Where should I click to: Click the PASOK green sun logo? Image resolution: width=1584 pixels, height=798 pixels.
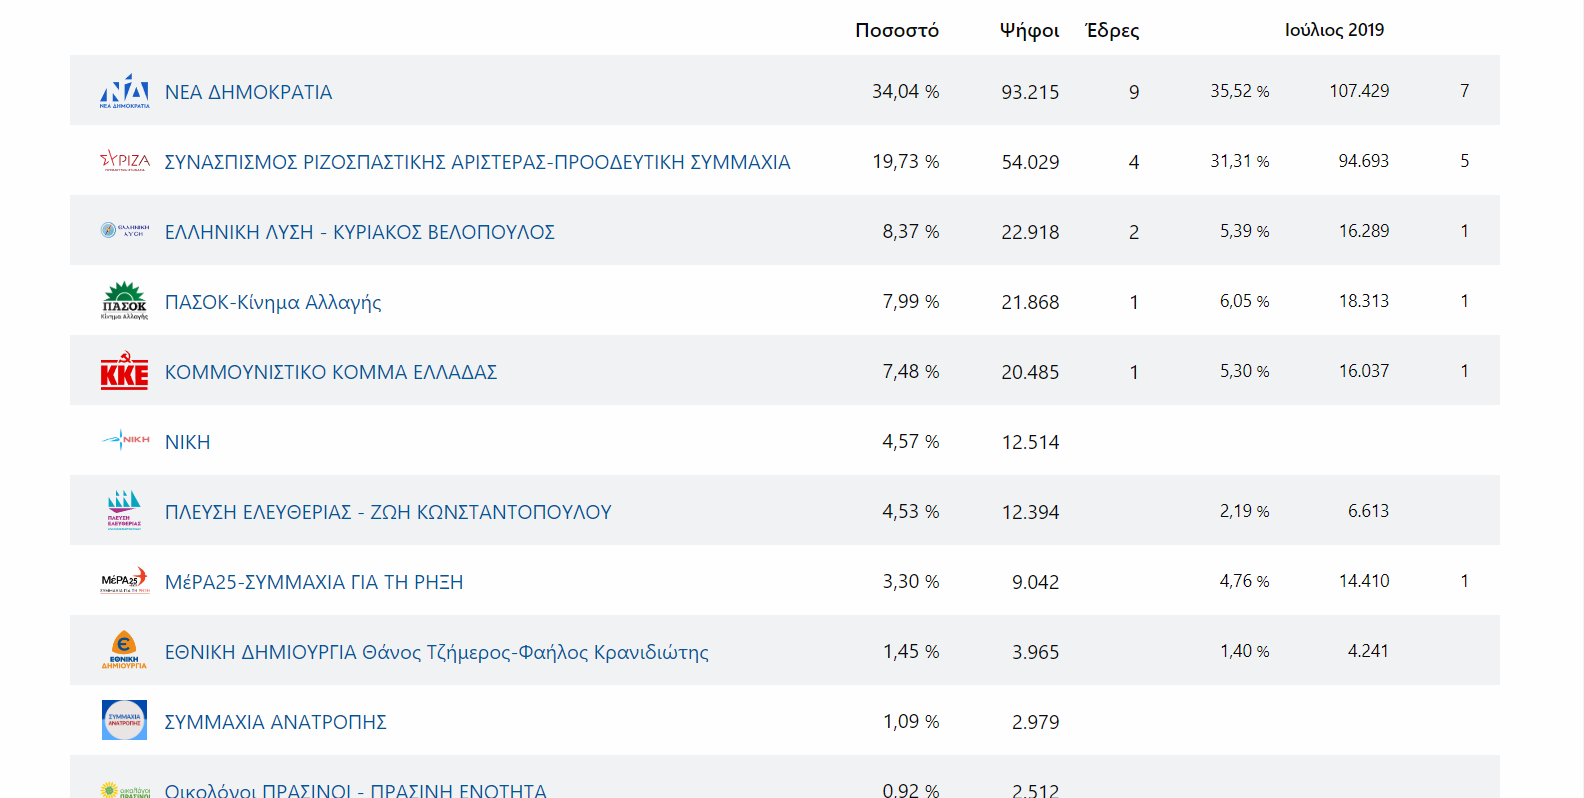coord(124,300)
